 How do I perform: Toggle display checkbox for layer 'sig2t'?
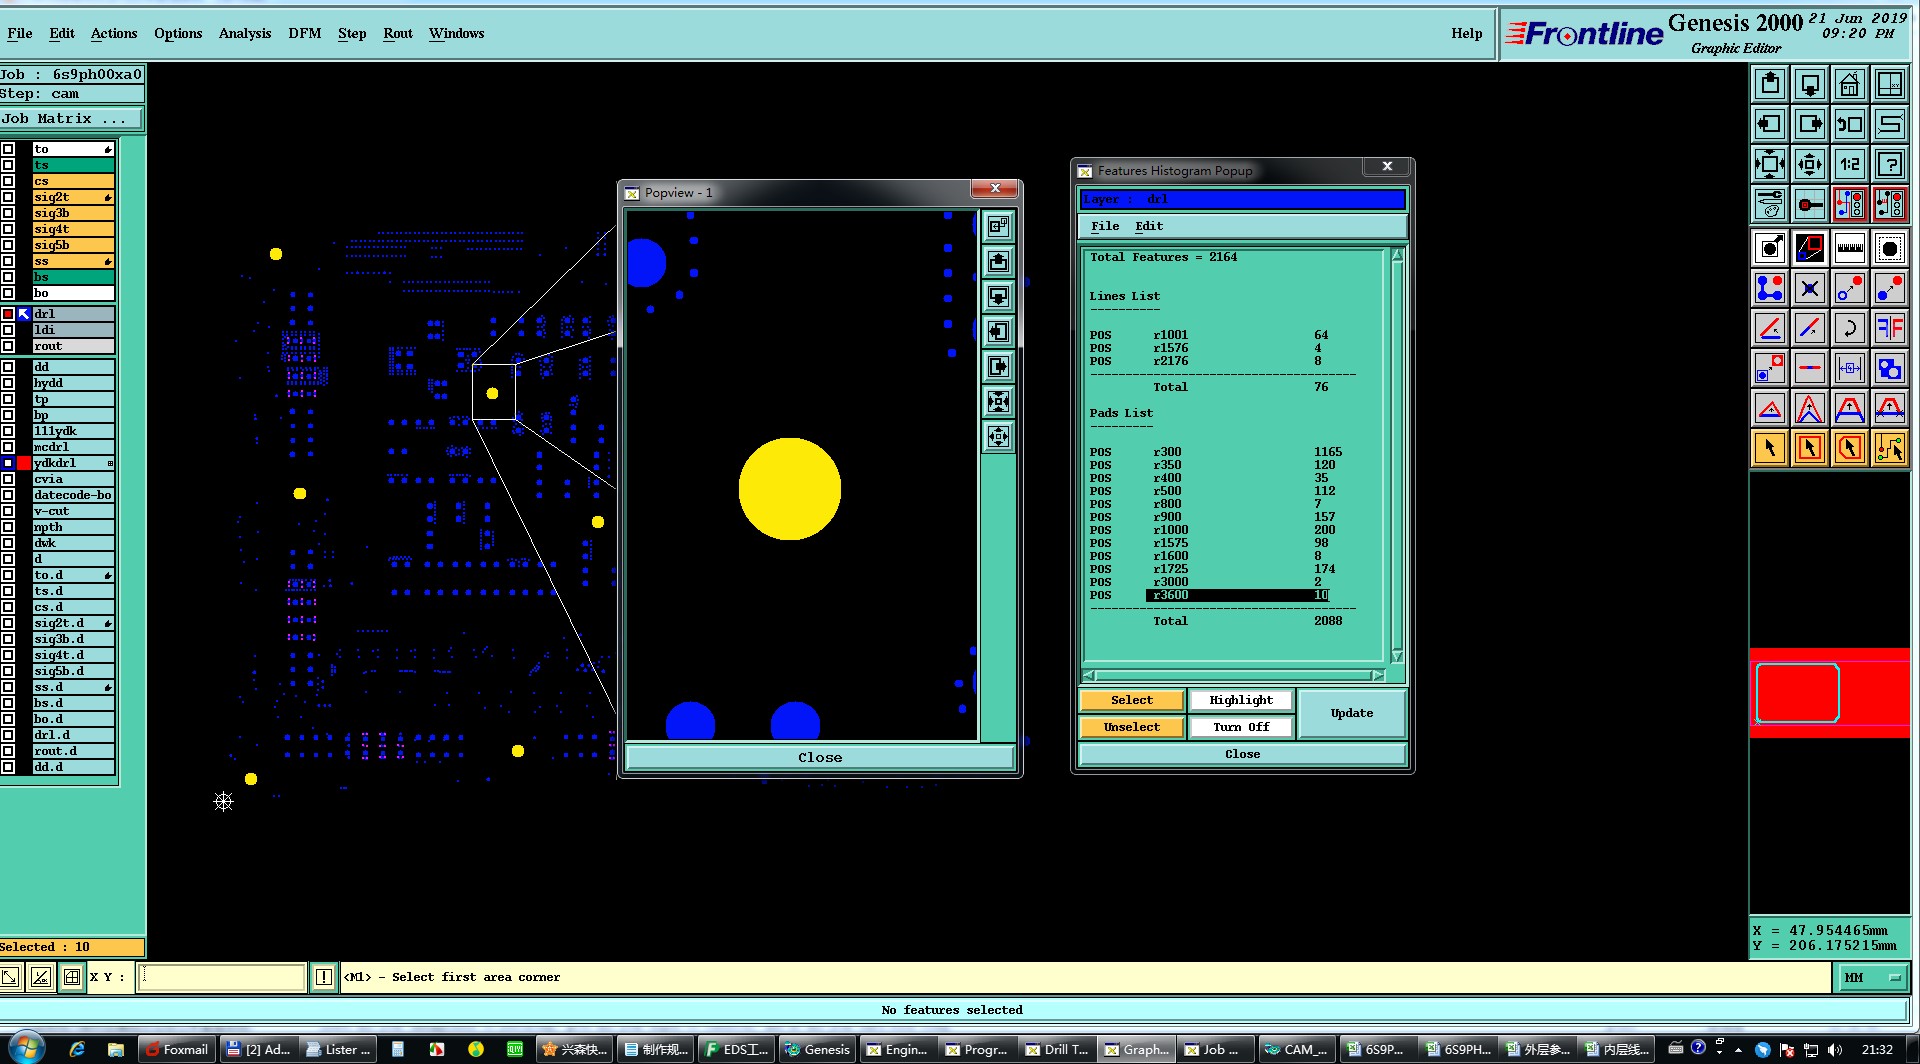coord(8,197)
